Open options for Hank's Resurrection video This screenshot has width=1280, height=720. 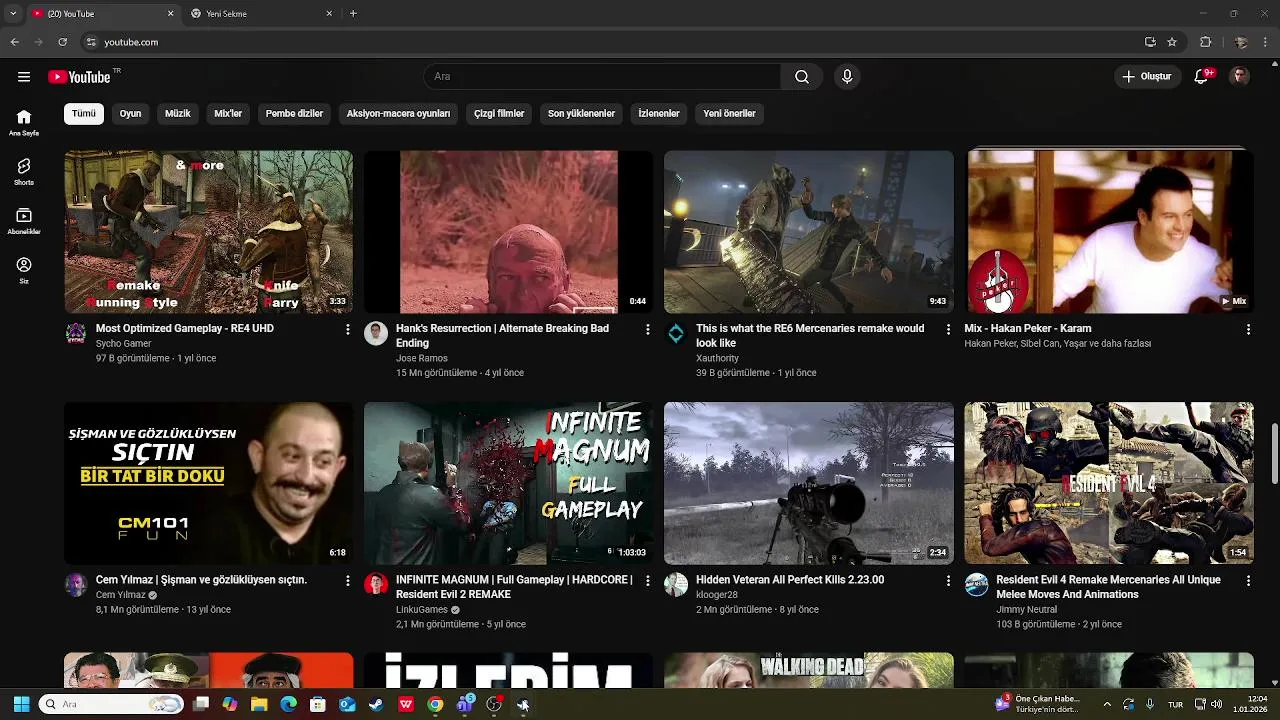click(648, 329)
